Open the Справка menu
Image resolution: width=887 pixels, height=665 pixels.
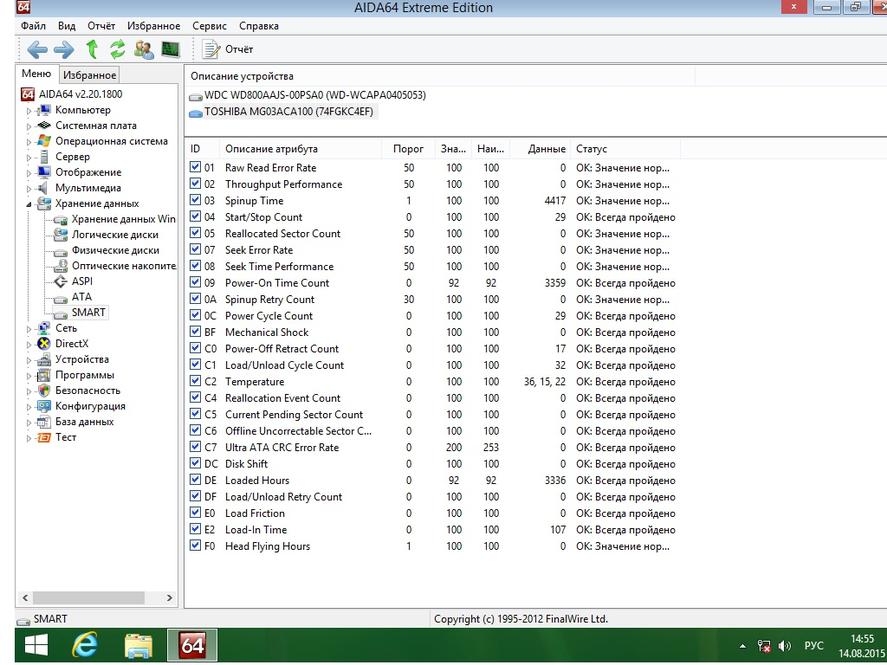(x=259, y=26)
